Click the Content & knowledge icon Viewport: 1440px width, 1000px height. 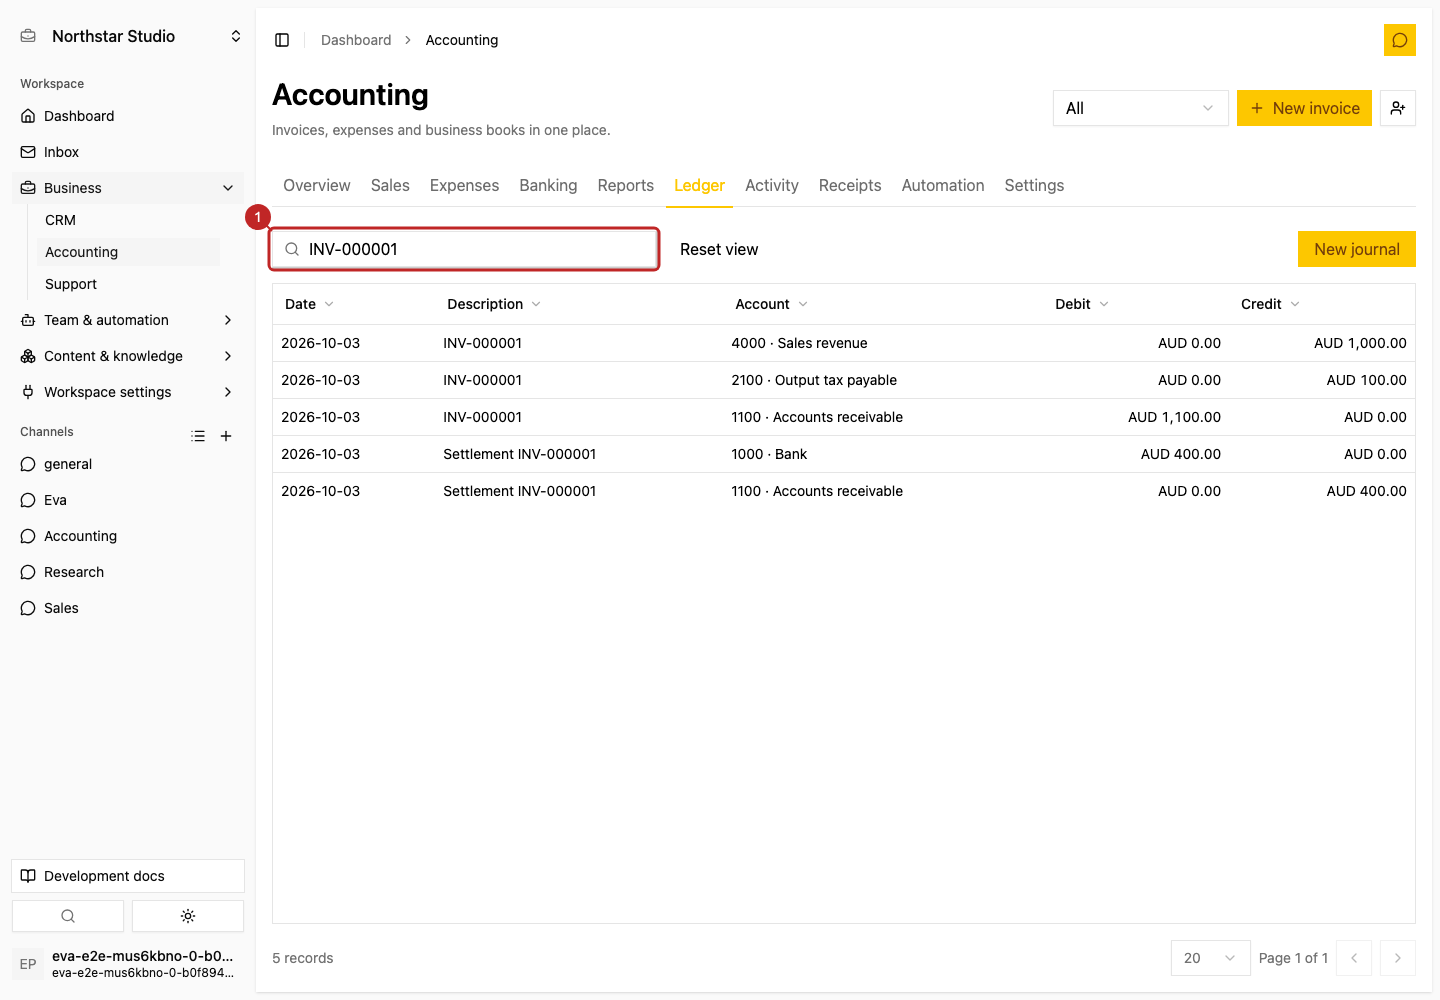click(28, 356)
